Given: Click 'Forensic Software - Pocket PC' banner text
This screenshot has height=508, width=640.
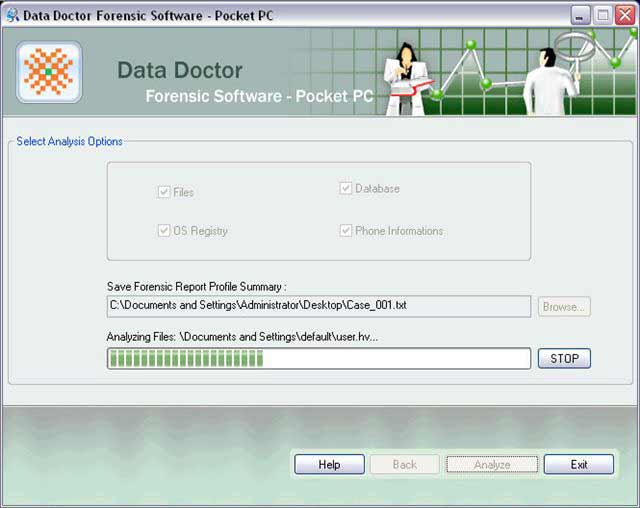Looking at the screenshot, I should click(259, 96).
